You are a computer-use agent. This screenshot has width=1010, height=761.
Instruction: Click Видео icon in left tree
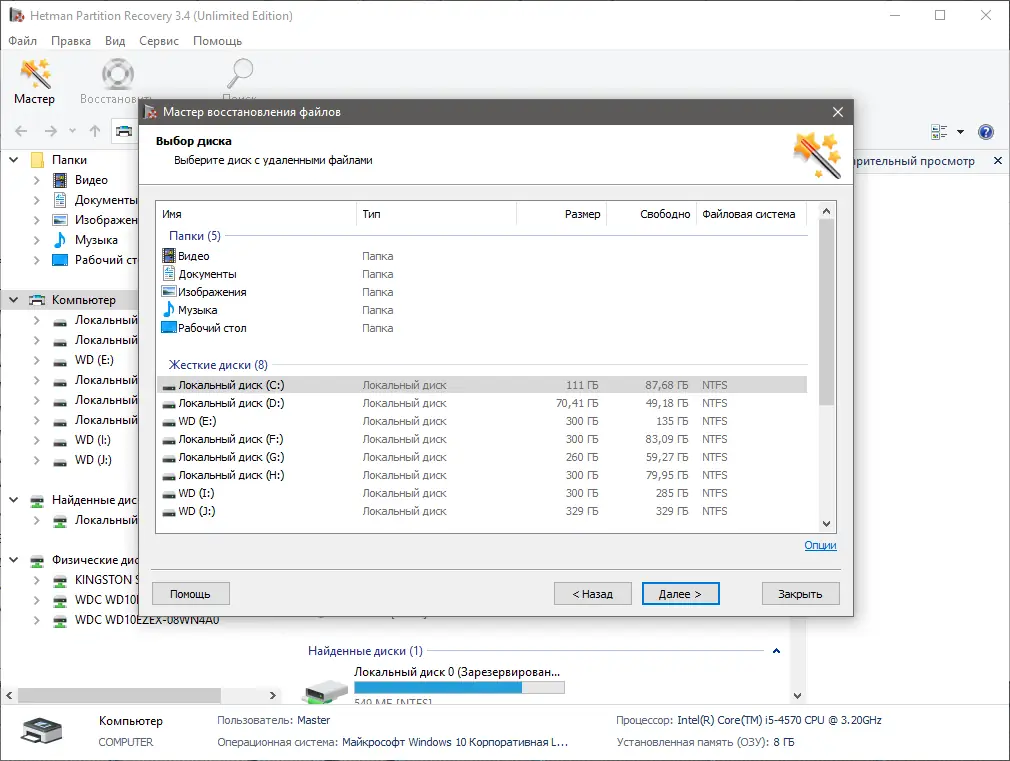[60, 180]
